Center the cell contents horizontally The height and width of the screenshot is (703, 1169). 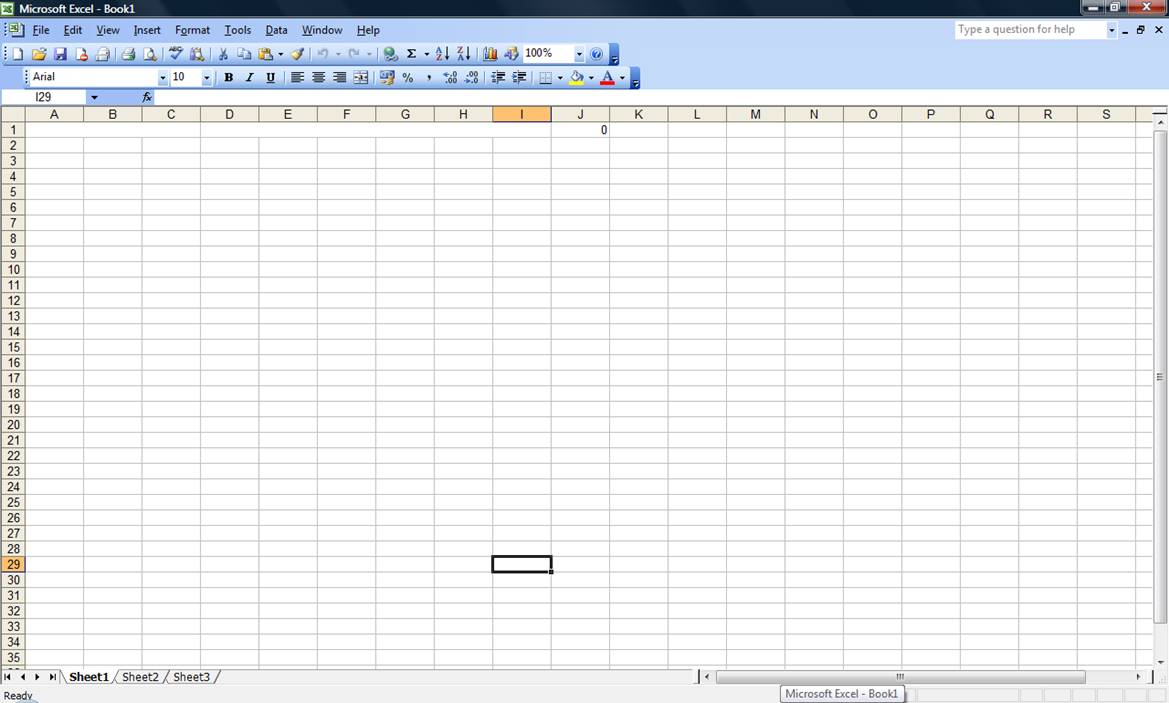pos(318,78)
